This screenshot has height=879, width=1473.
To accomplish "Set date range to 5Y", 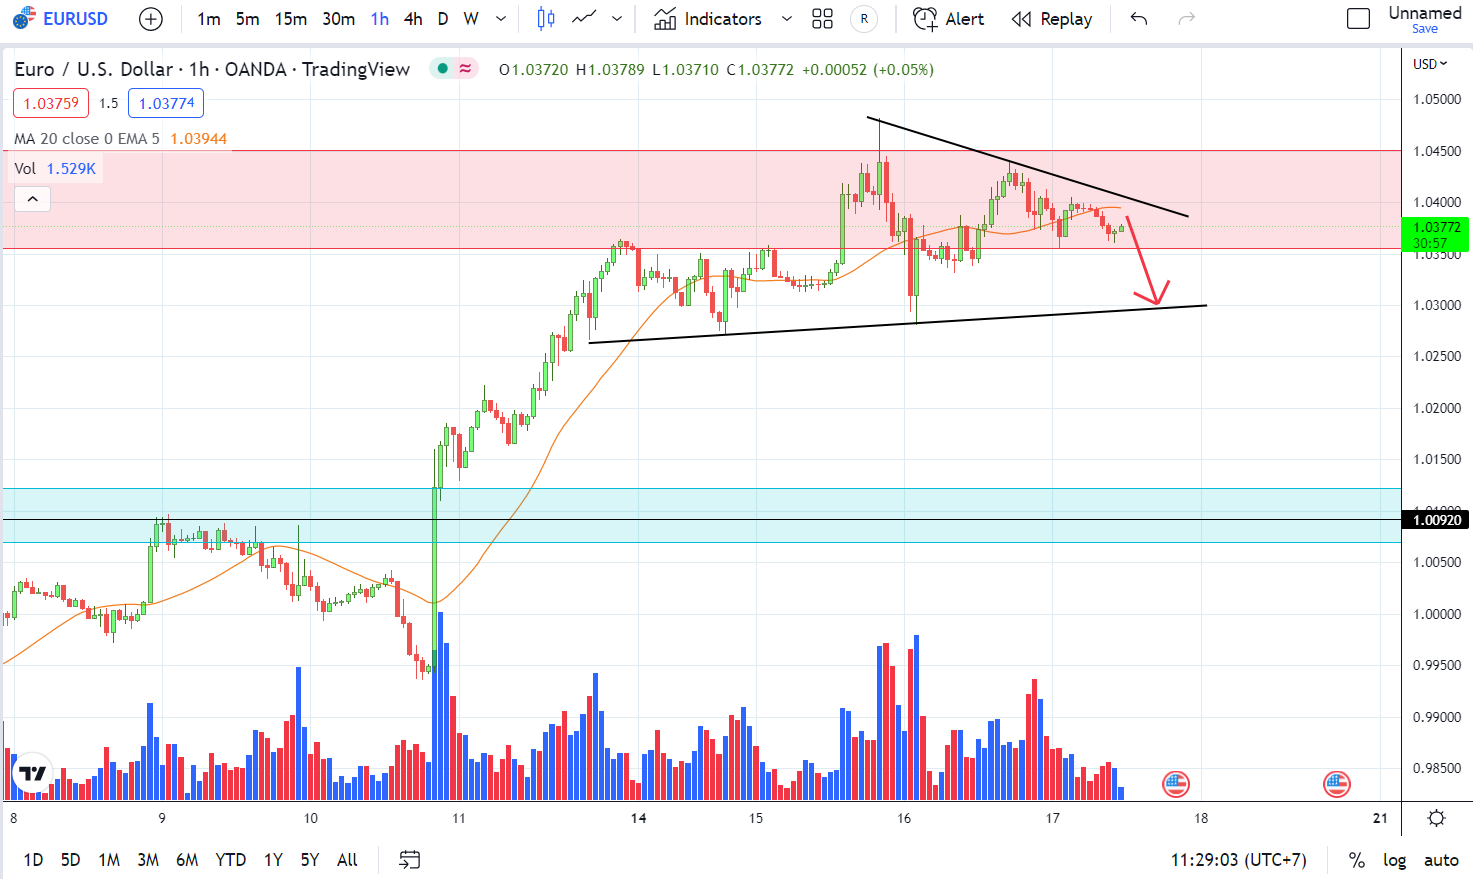I will [x=310, y=860].
